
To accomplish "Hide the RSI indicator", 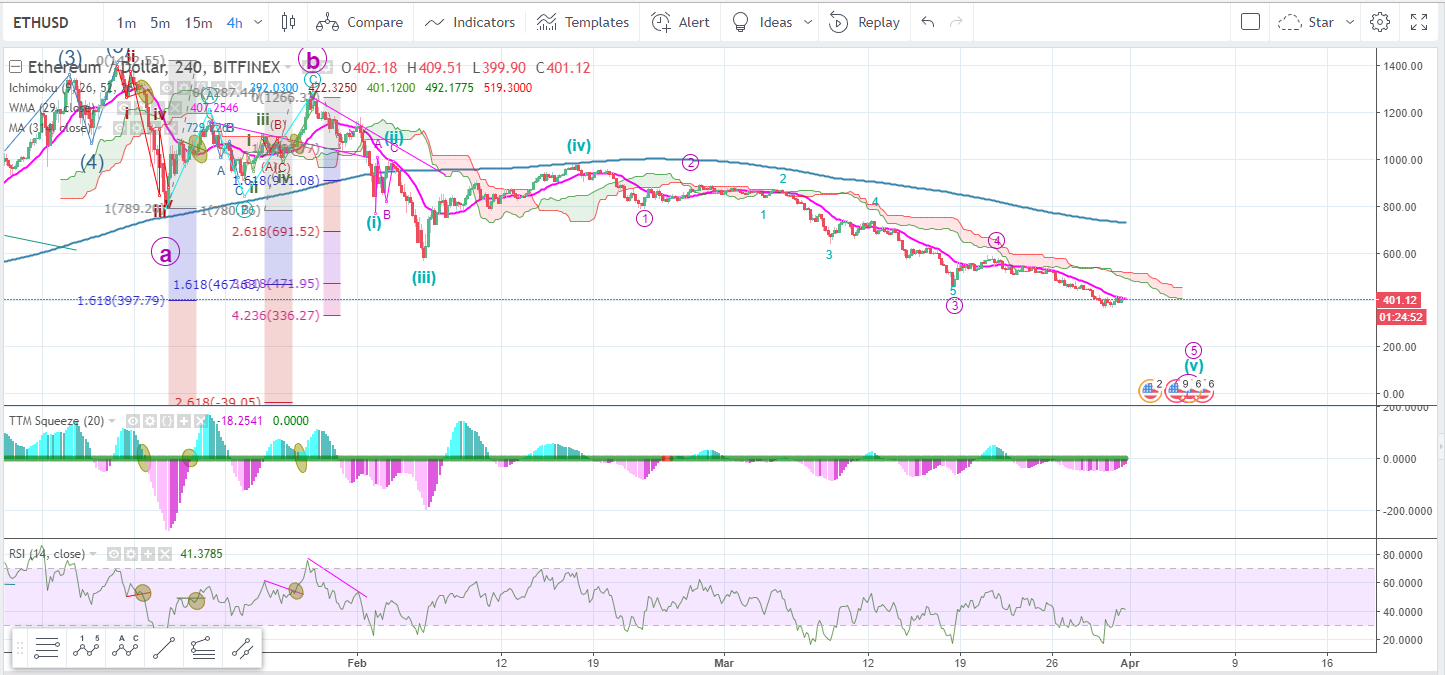I will click(x=113, y=553).
